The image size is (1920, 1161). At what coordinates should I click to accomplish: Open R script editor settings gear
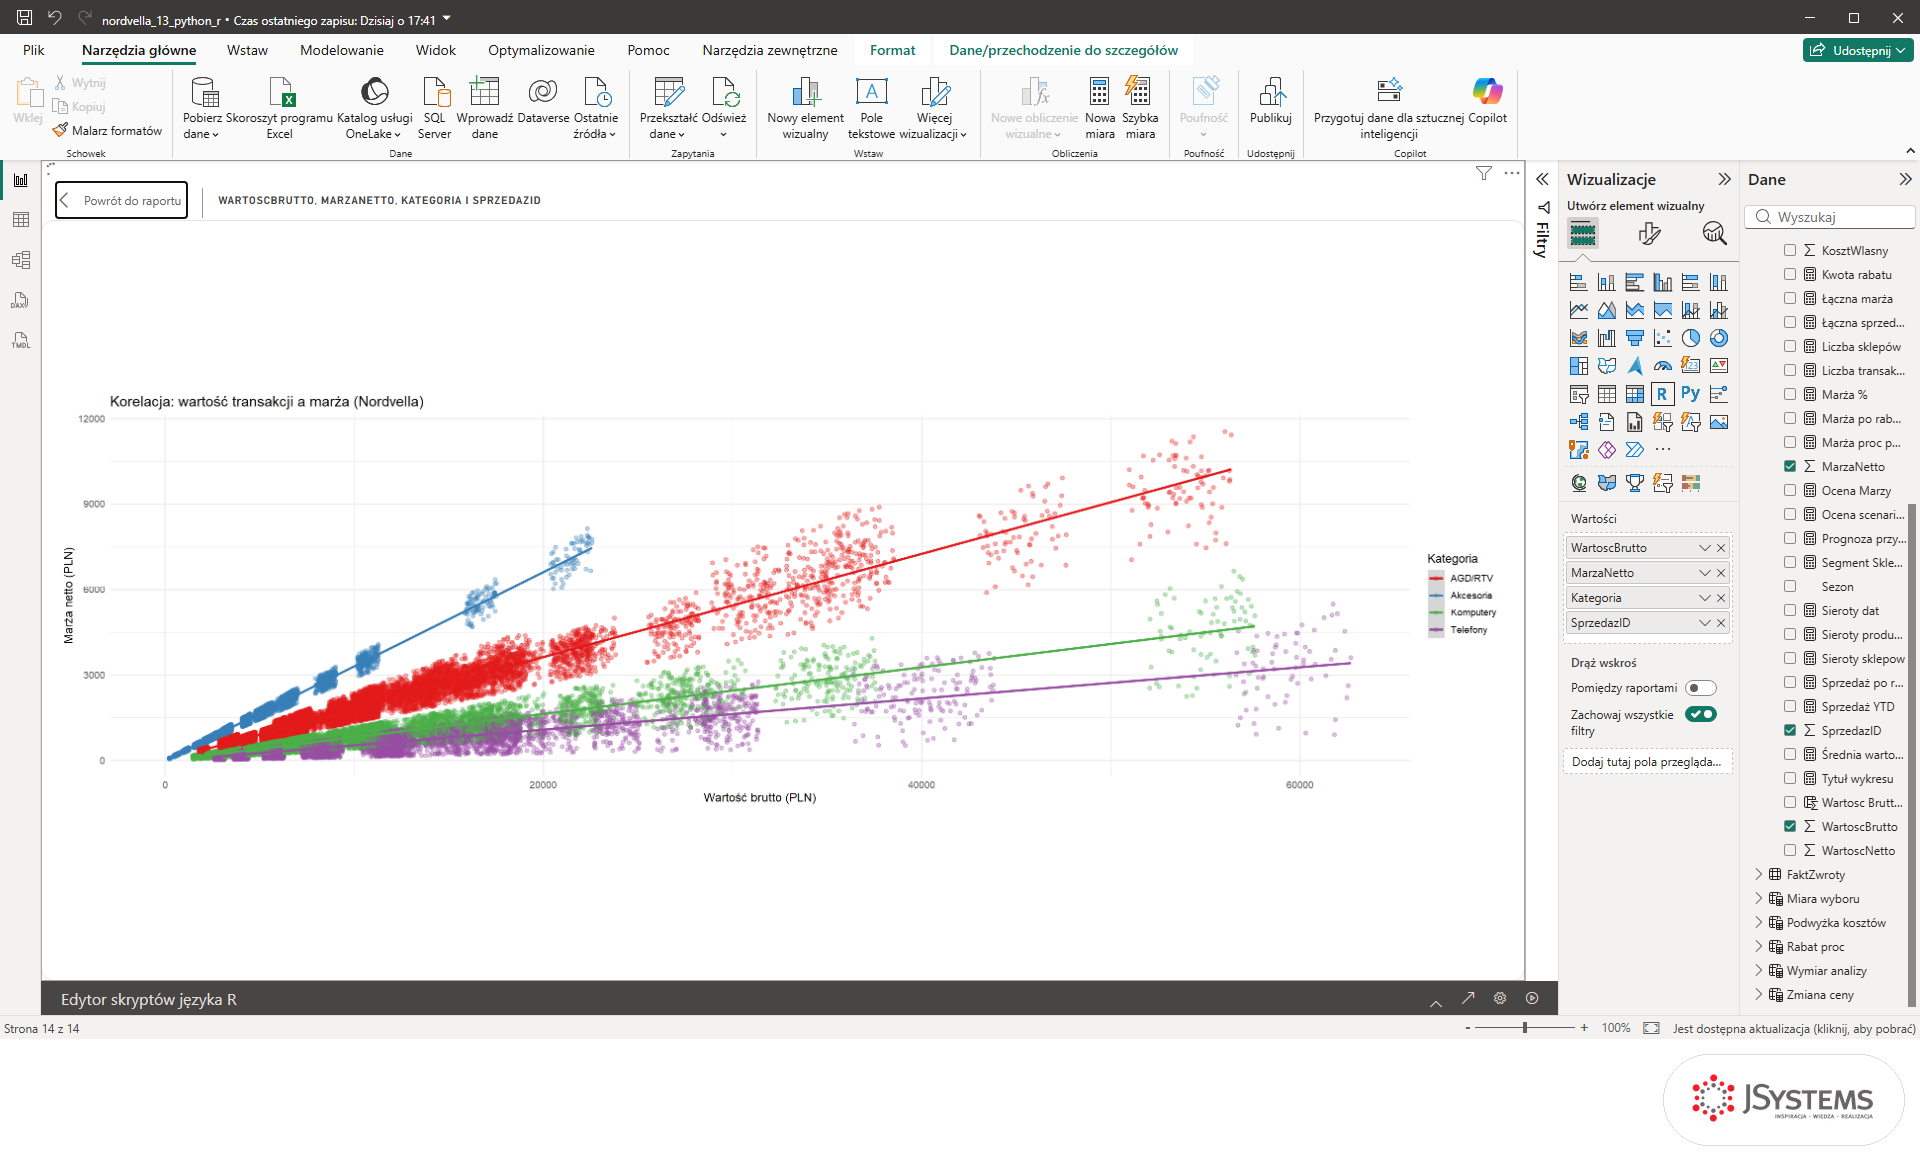[1500, 998]
